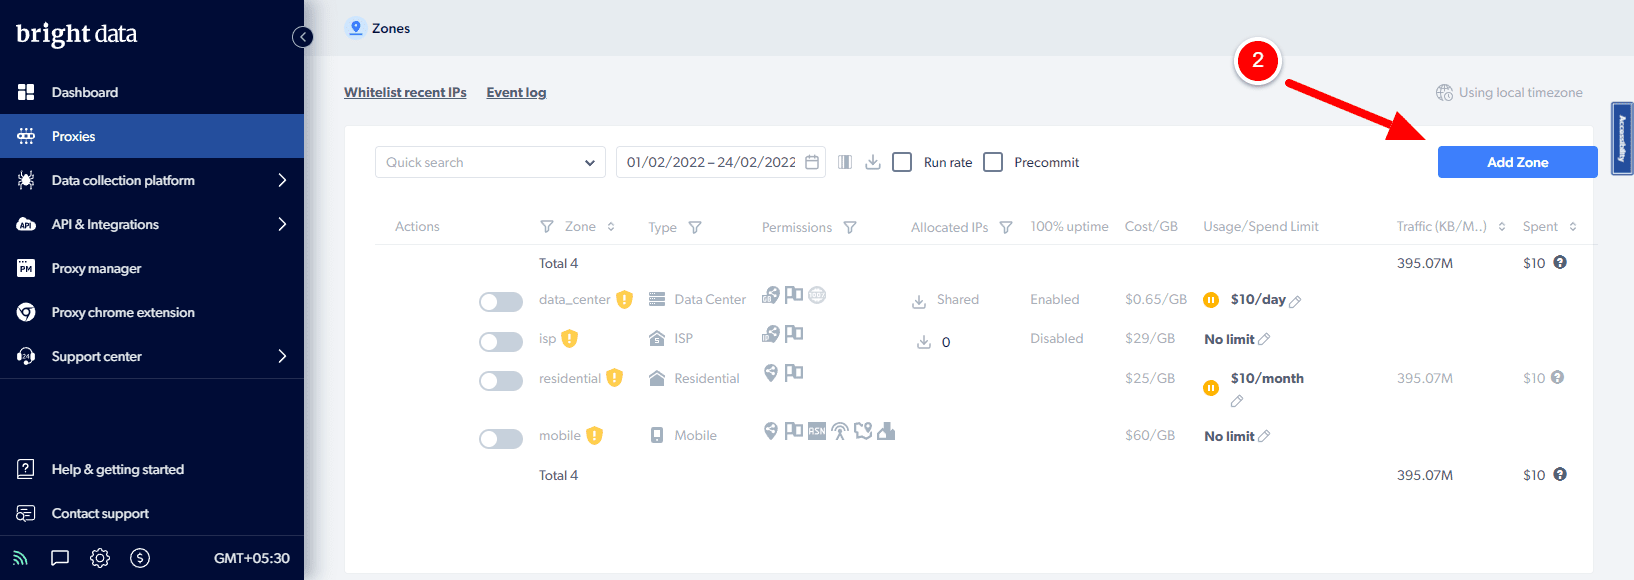Open the Whitelist recent IPs link

point(405,92)
